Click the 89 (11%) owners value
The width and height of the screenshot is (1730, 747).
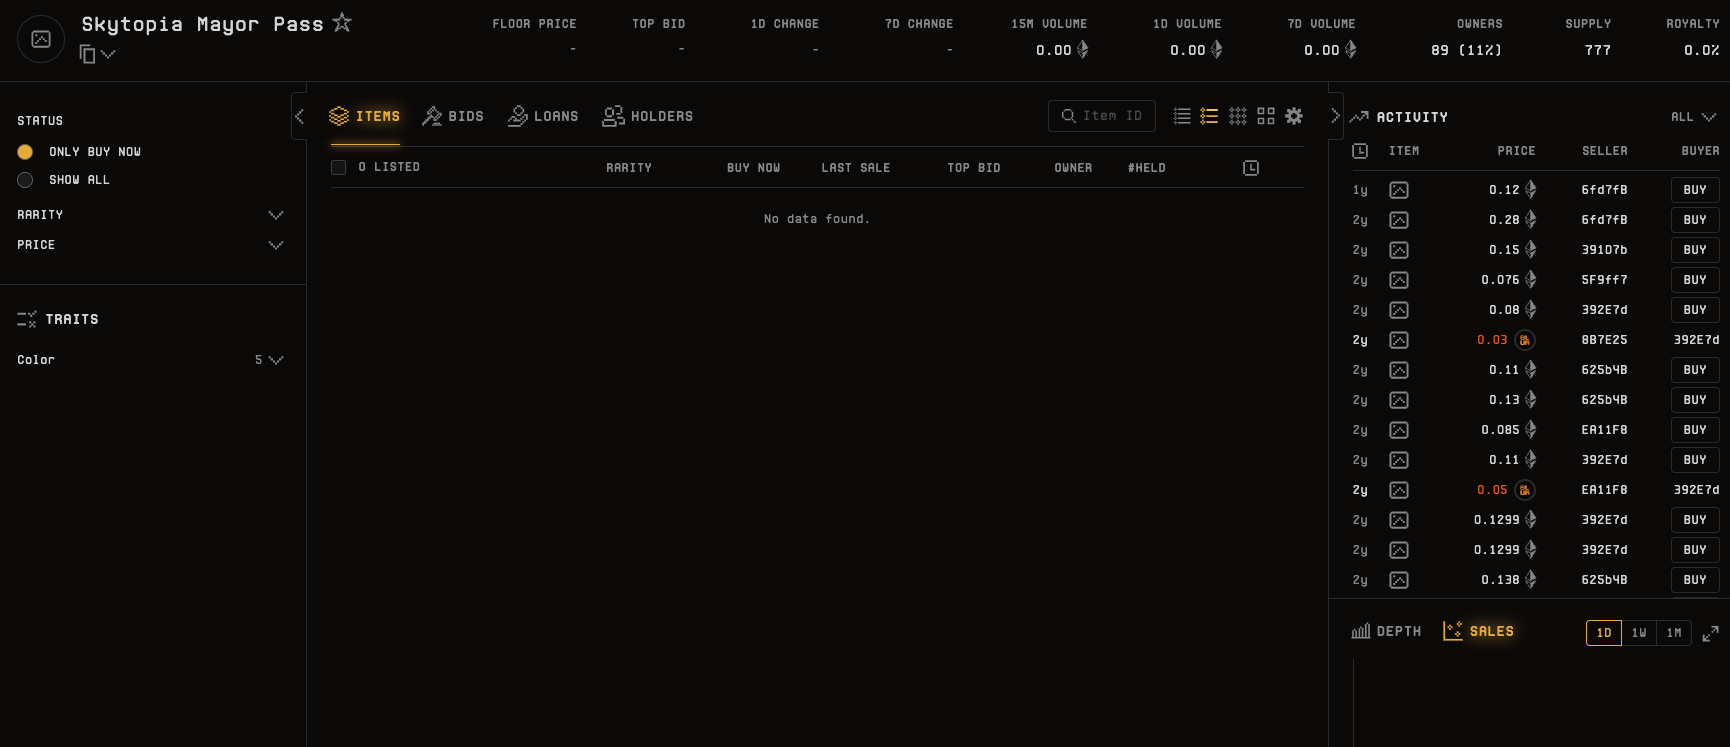pyautogui.click(x=1466, y=50)
